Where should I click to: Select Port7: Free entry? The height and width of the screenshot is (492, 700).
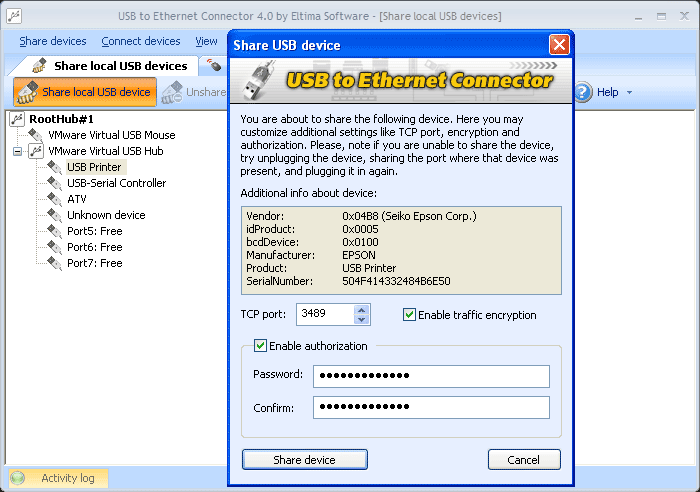[95, 263]
